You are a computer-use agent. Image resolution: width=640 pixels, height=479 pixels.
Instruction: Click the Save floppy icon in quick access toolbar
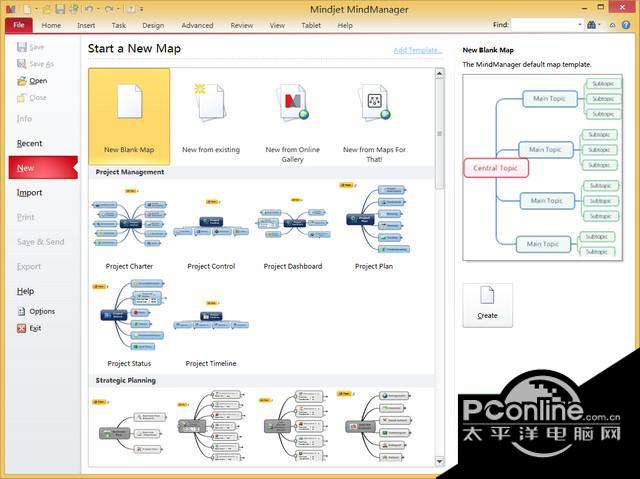60,9
